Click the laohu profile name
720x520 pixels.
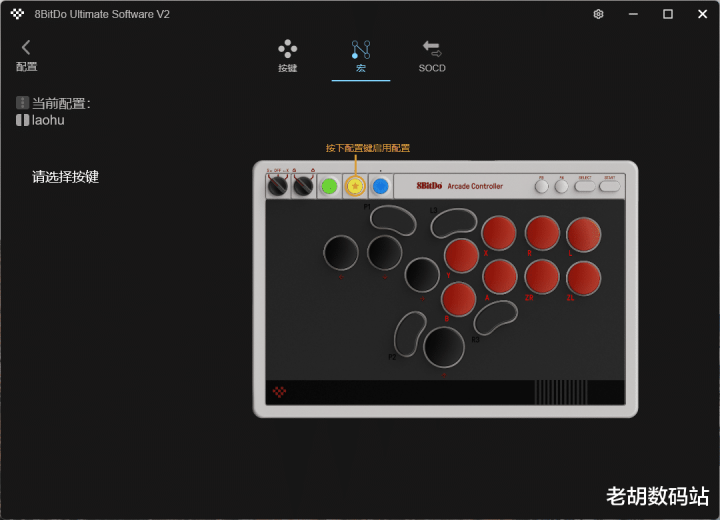point(48,120)
